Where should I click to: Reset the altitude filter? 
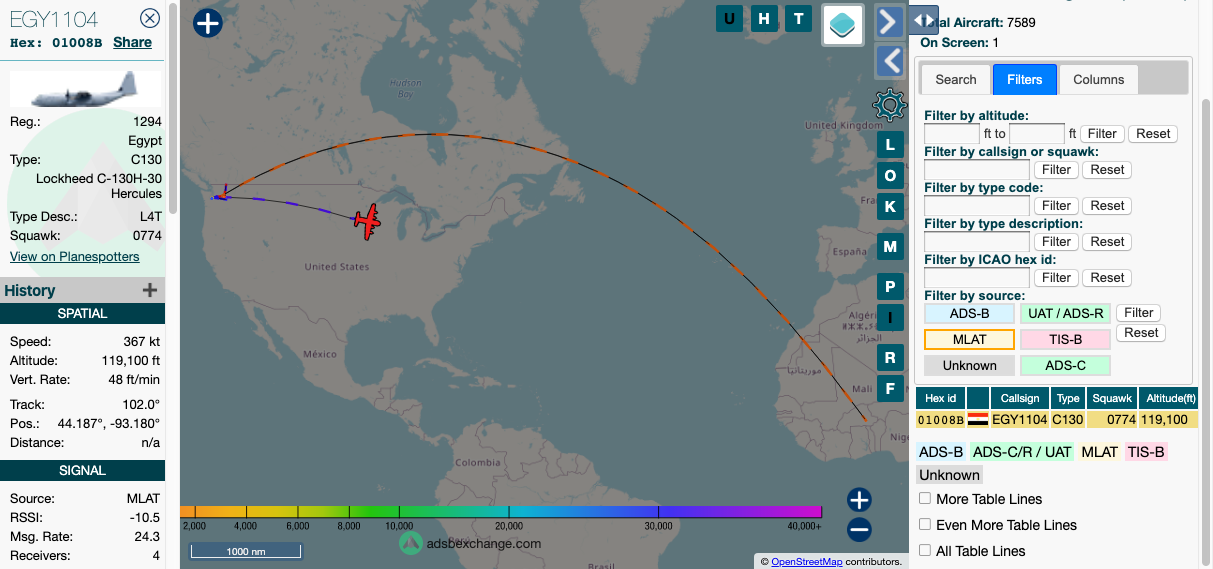pos(1153,133)
